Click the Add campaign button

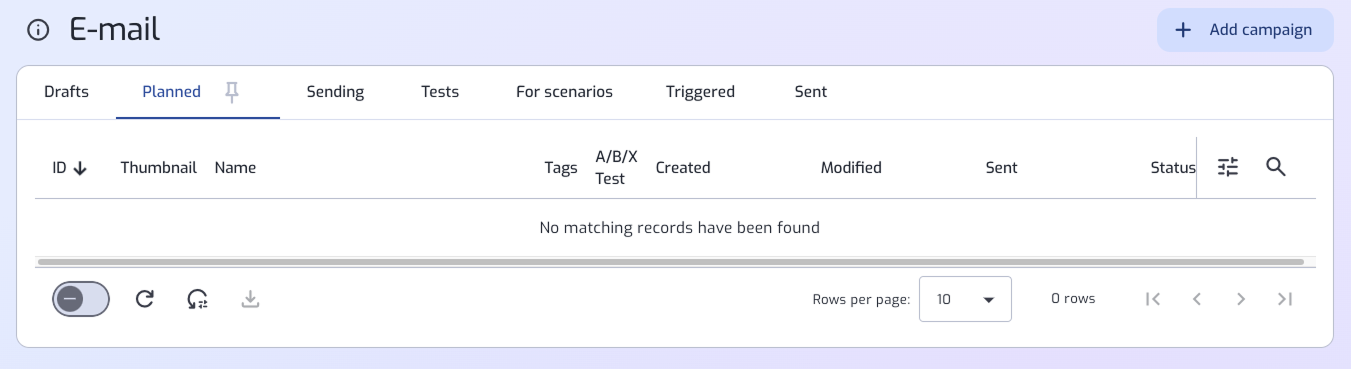1245,30
